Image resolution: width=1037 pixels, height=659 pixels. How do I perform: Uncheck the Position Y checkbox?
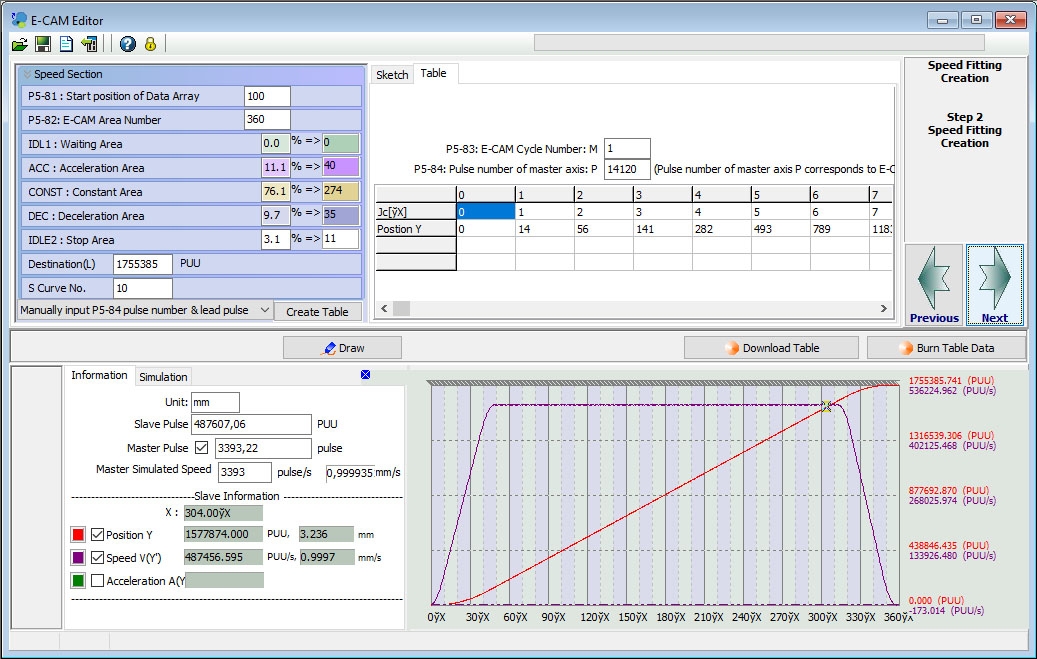(x=97, y=534)
